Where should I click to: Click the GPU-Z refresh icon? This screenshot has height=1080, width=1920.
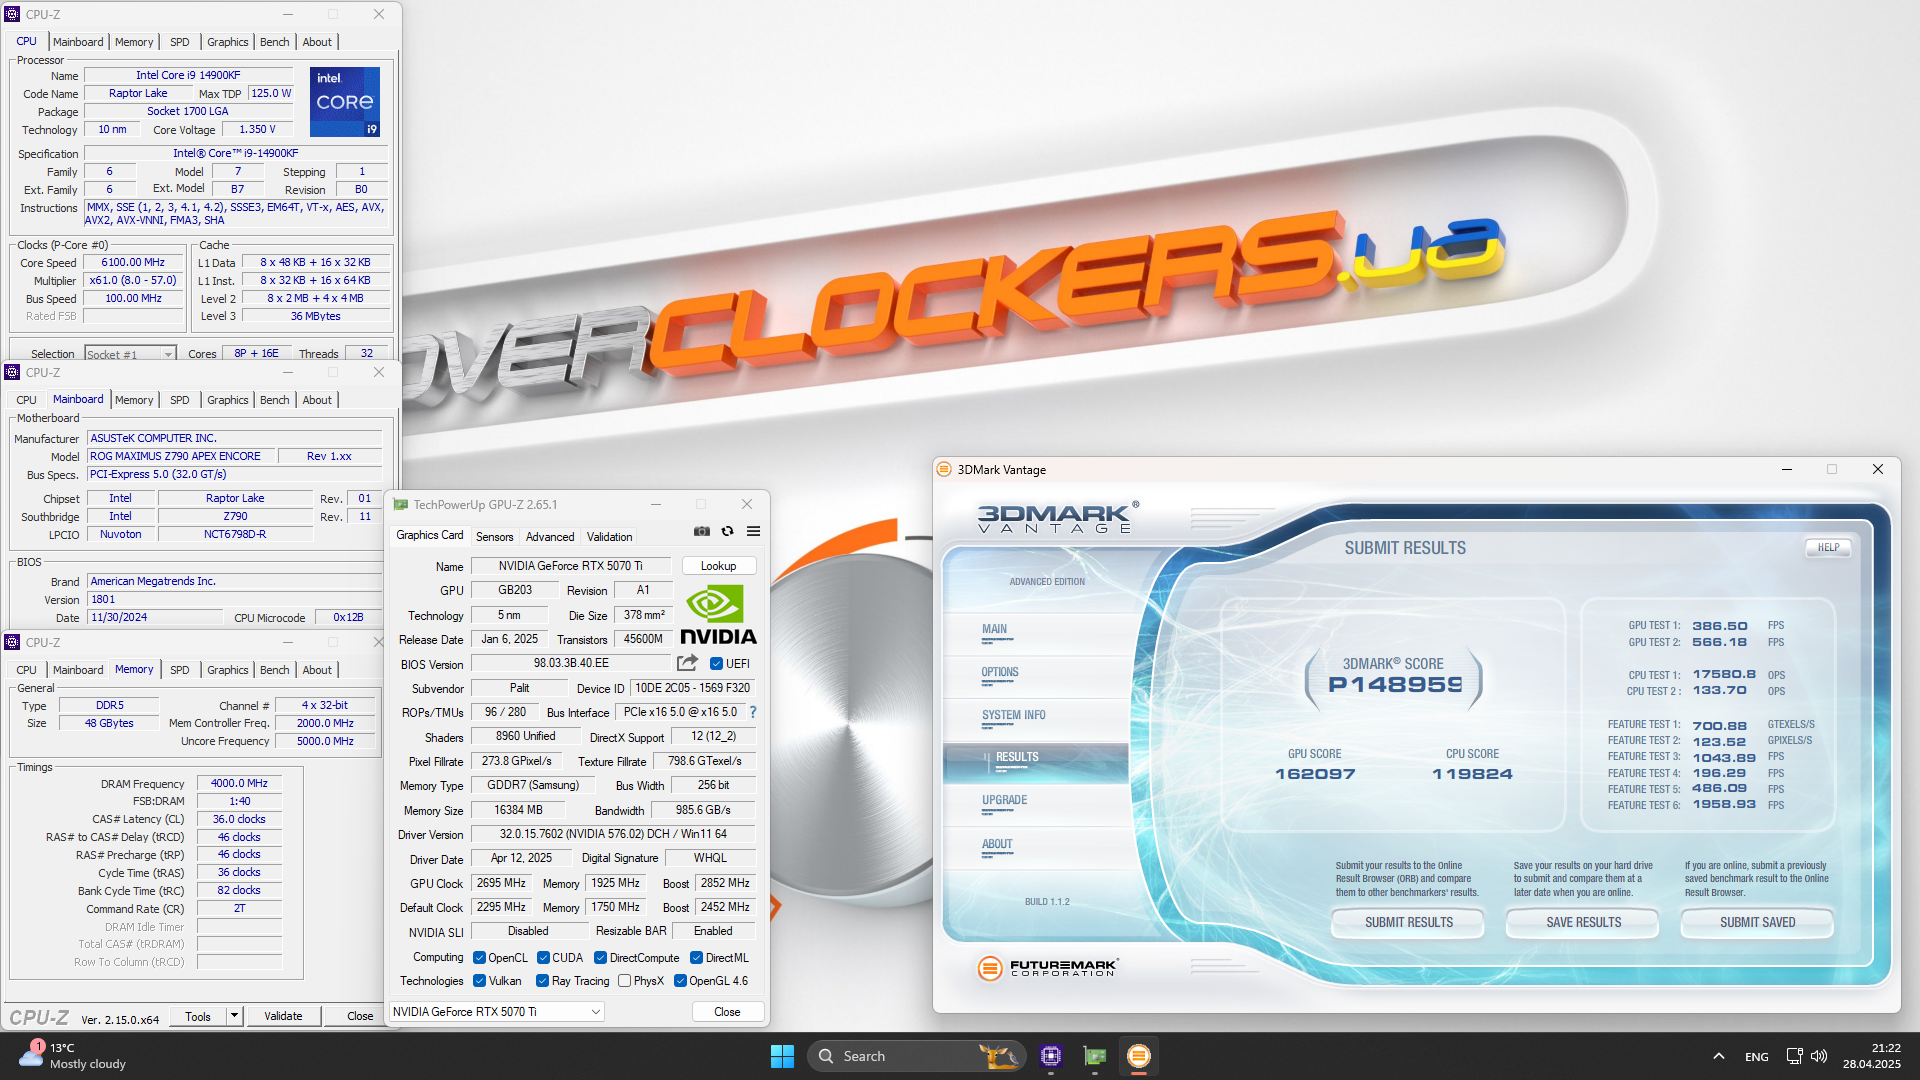click(x=728, y=531)
